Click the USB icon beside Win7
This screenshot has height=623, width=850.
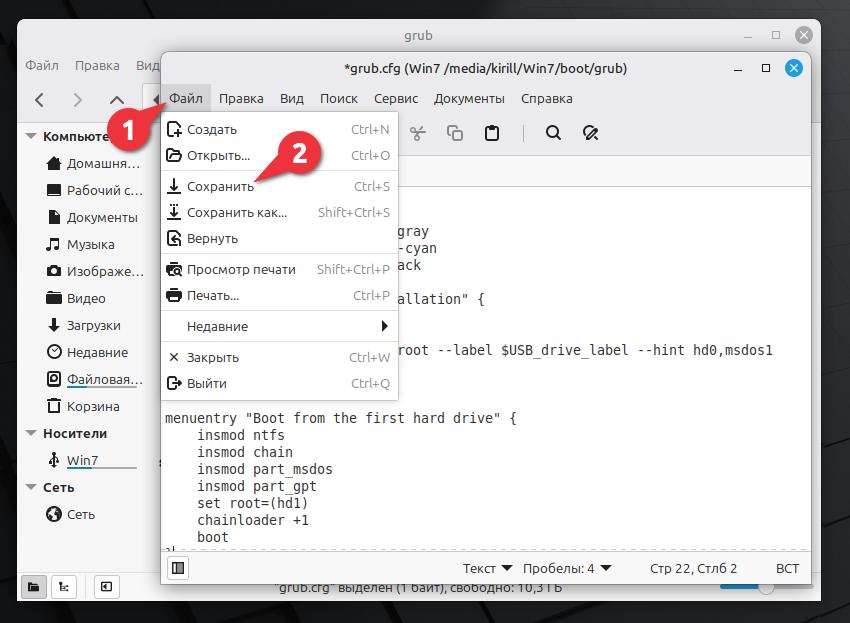54,460
